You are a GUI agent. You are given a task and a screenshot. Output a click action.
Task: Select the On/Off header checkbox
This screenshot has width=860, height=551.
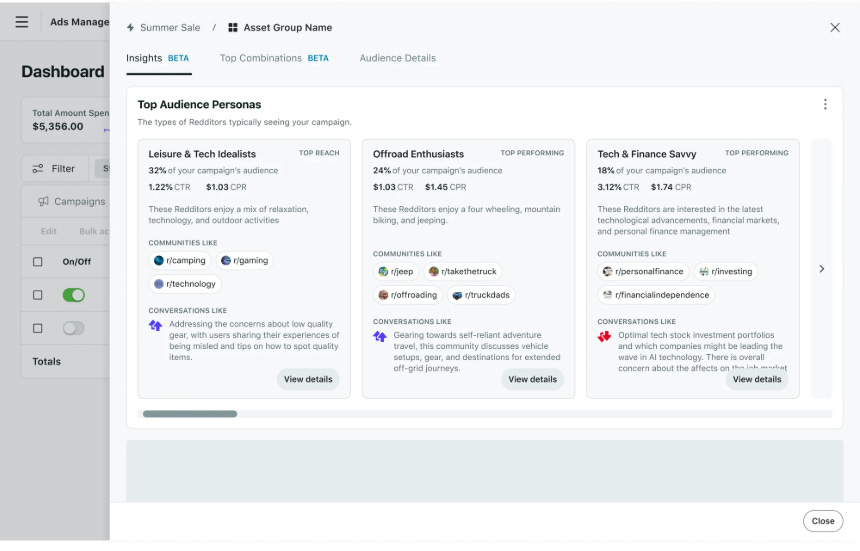click(37, 262)
